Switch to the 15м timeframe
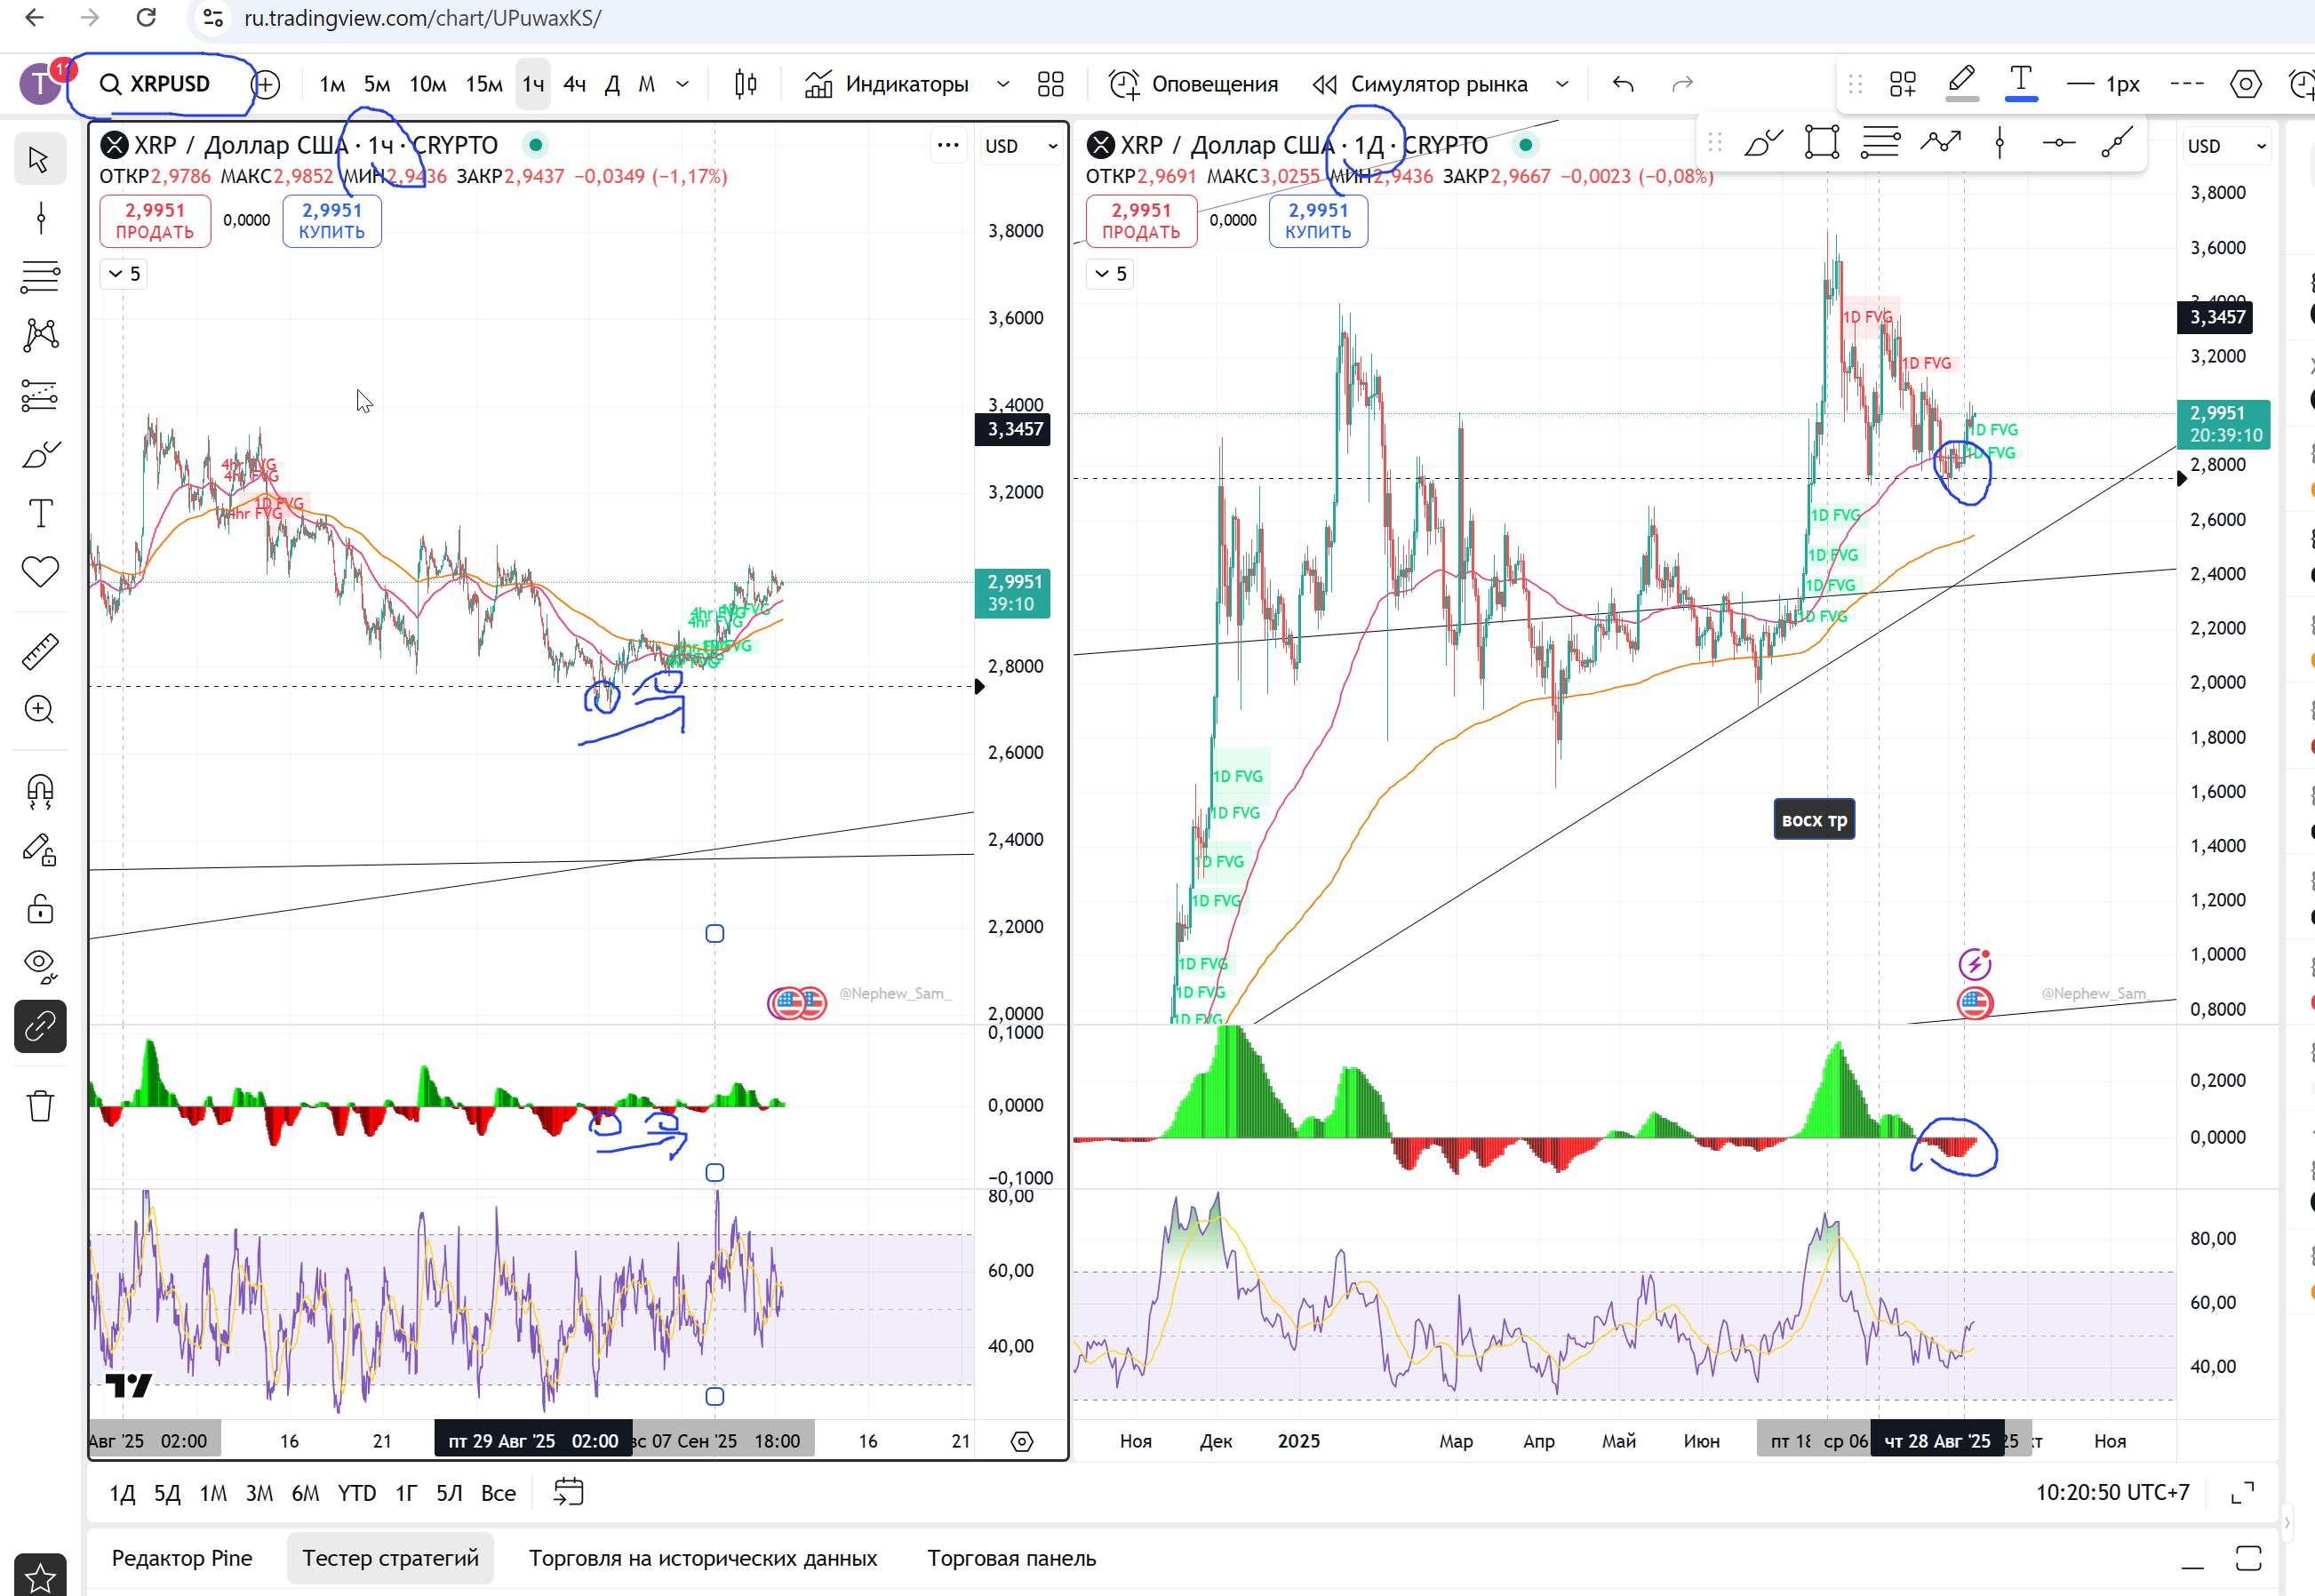This screenshot has height=1596, width=2315. [x=484, y=85]
